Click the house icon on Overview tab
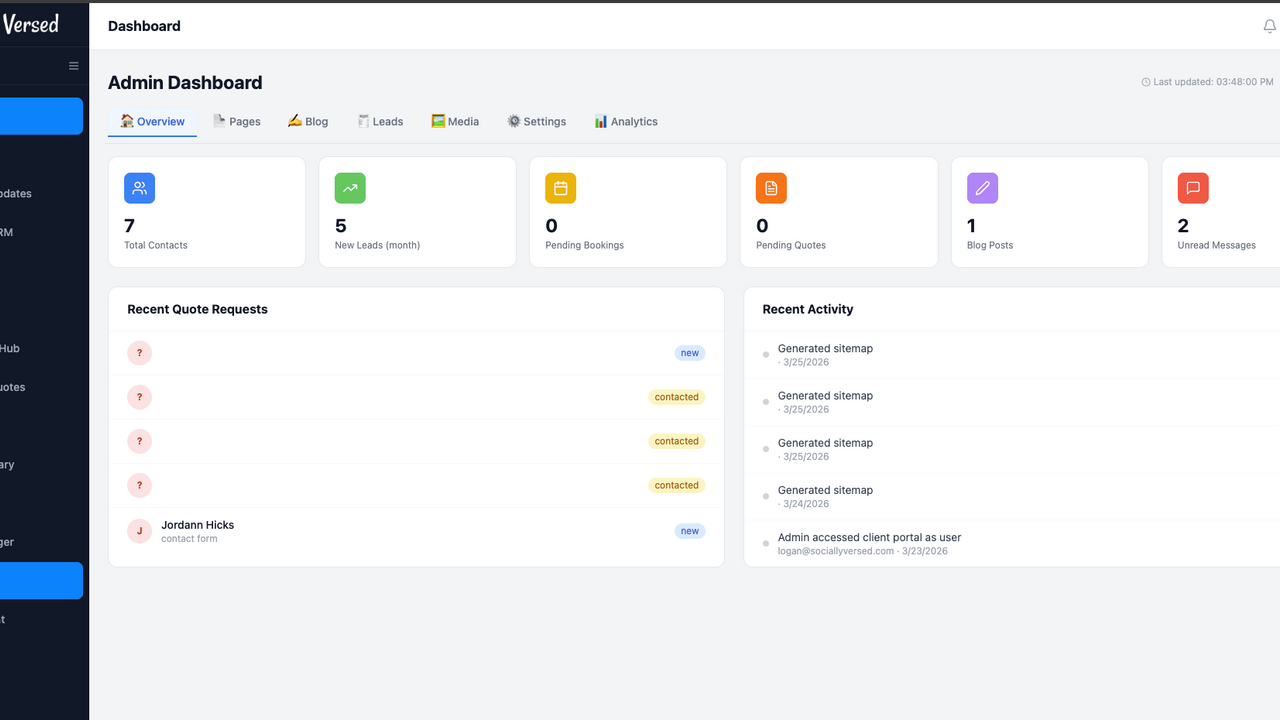Image resolution: width=1280 pixels, height=720 pixels. pos(127,121)
